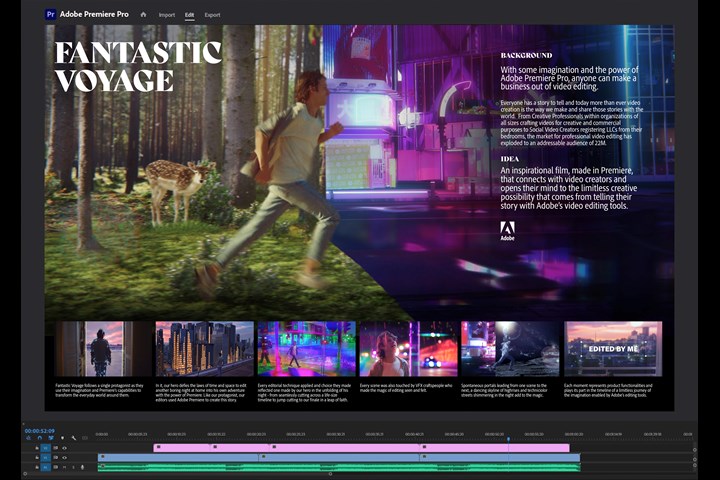The height and width of the screenshot is (480, 720).
Task: Toggle targeting on the audio track A1
Action: (x=45, y=467)
